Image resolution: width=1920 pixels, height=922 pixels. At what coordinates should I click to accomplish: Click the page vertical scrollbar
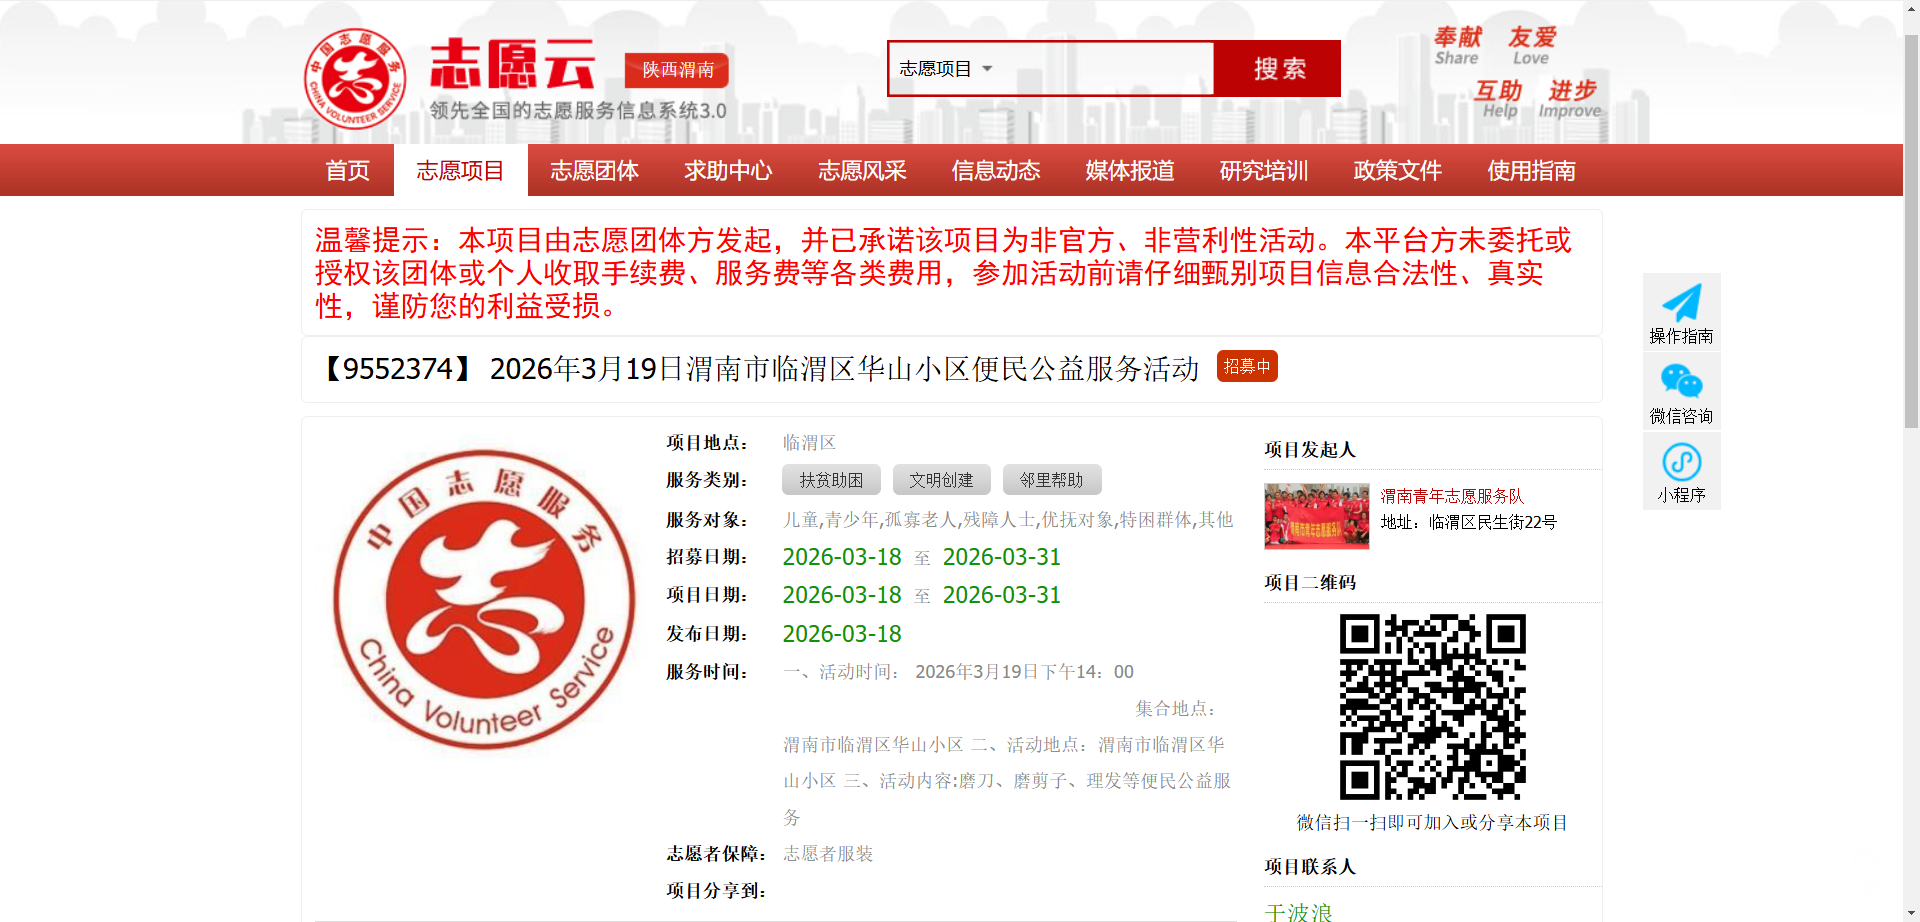pos(1910,230)
